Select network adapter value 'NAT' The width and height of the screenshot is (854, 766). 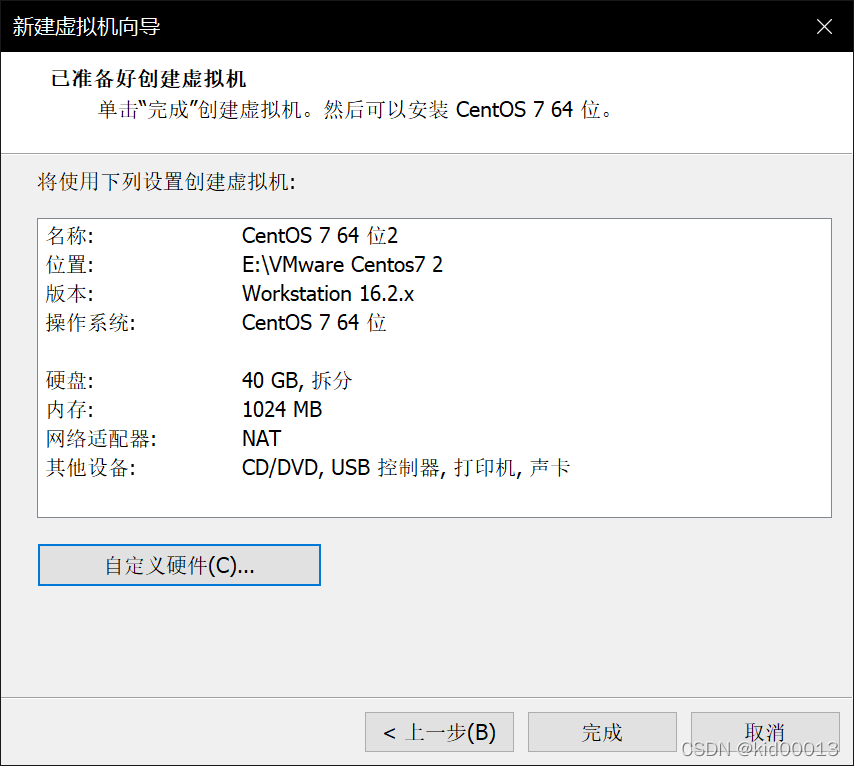point(261,439)
